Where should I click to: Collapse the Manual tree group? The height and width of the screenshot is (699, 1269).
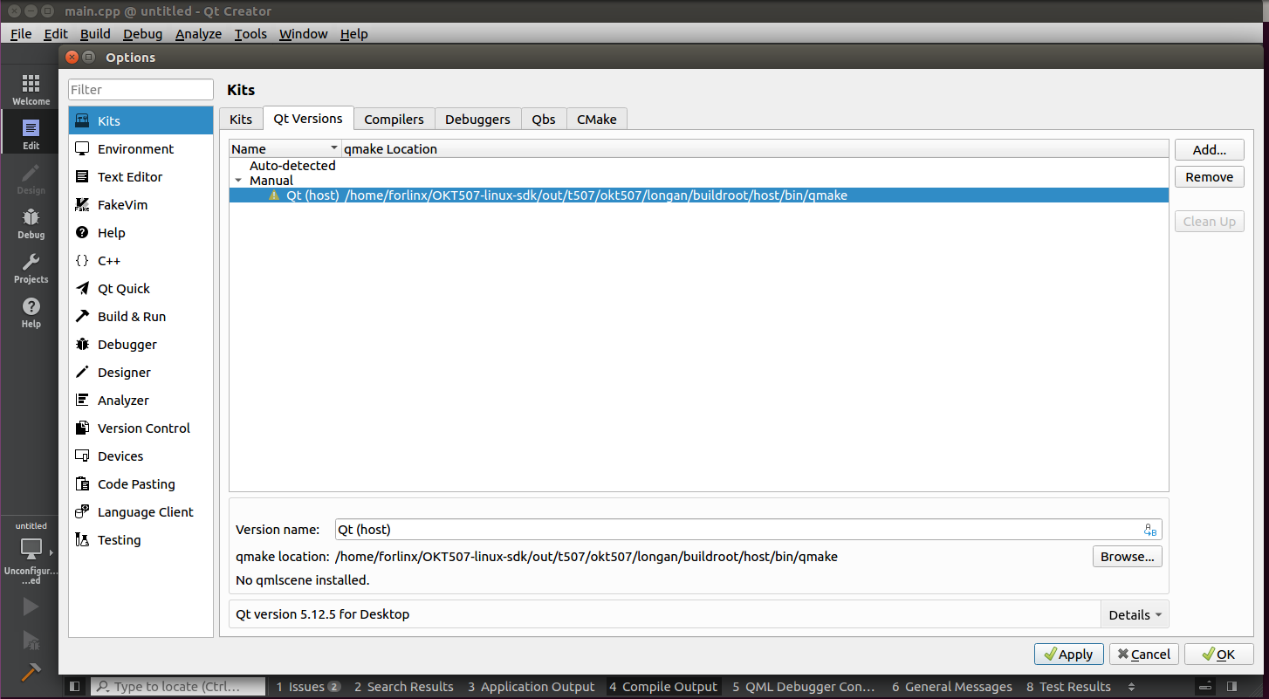(238, 181)
